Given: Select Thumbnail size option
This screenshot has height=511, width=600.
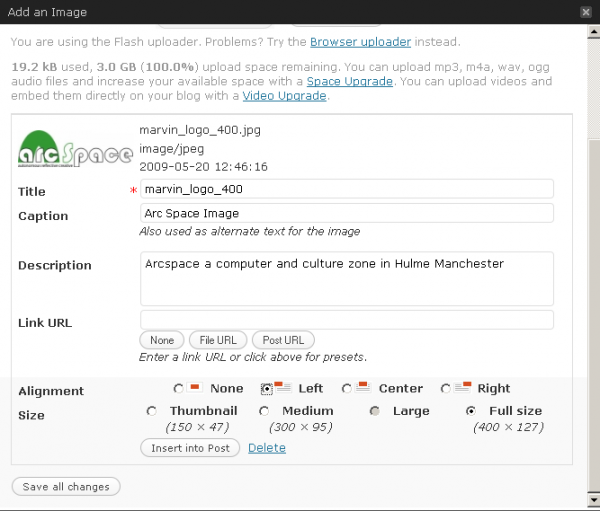Looking at the screenshot, I should tap(152, 411).
